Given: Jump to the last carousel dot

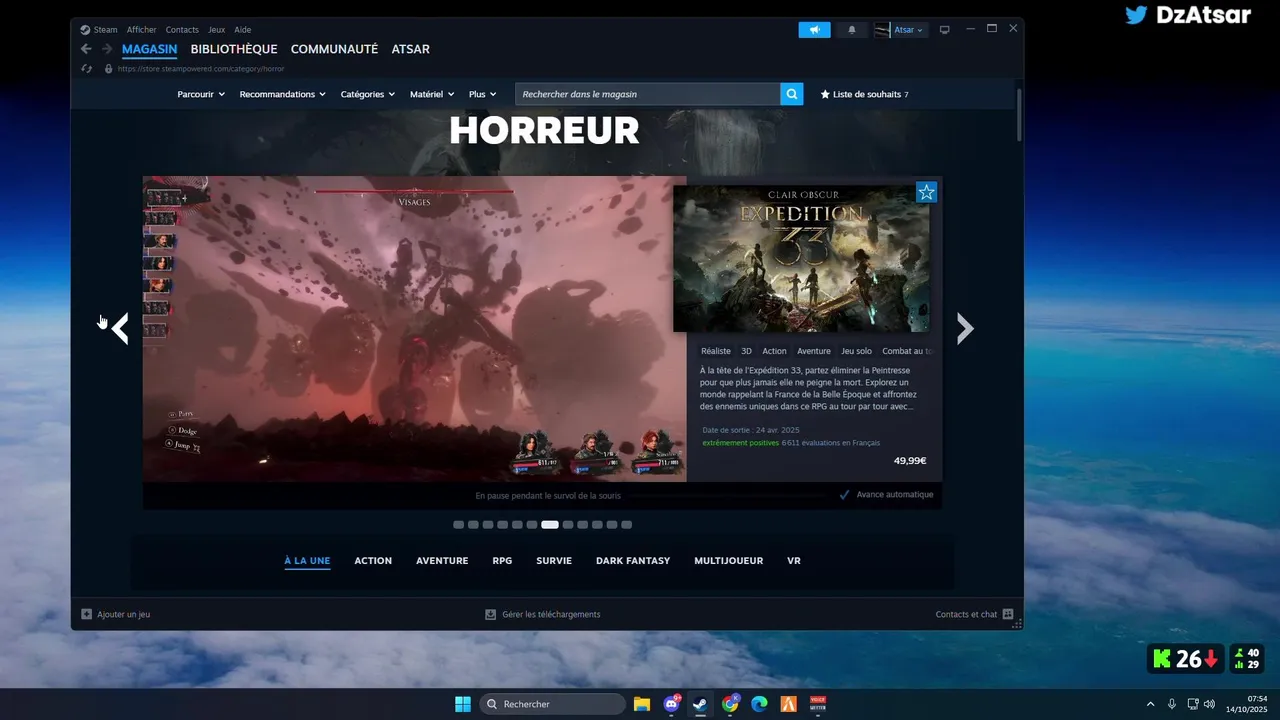Looking at the screenshot, I should pos(627,524).
